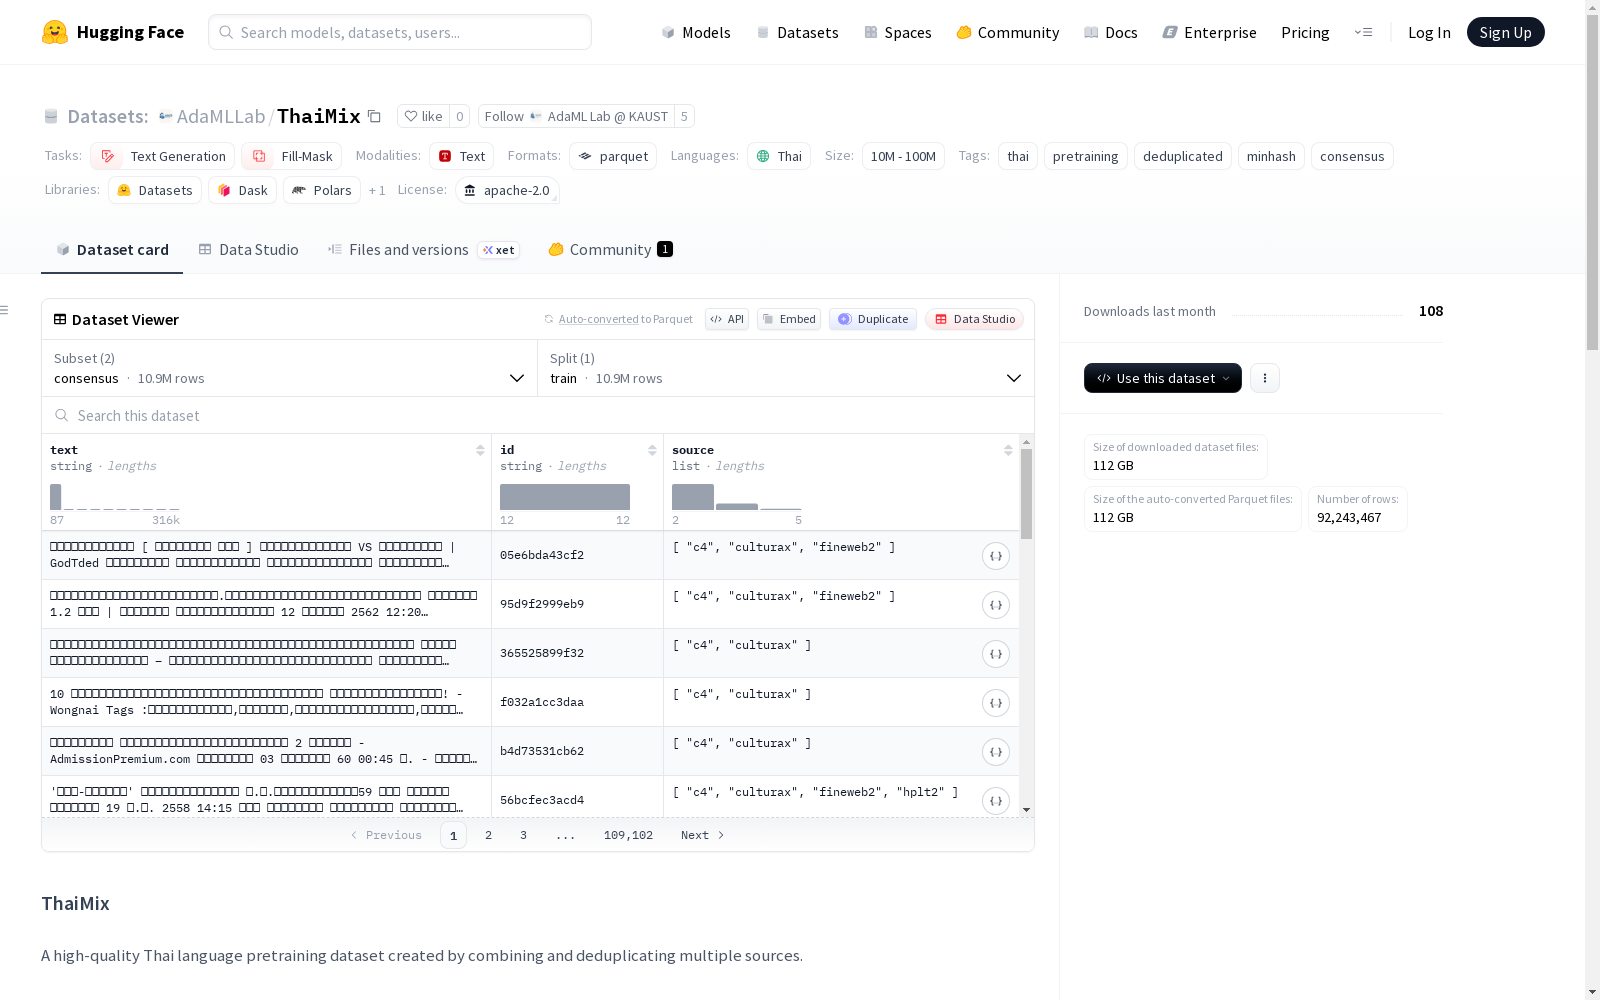
Task: Open Enterprise in top navigation
Action: tap(1210, 32)
